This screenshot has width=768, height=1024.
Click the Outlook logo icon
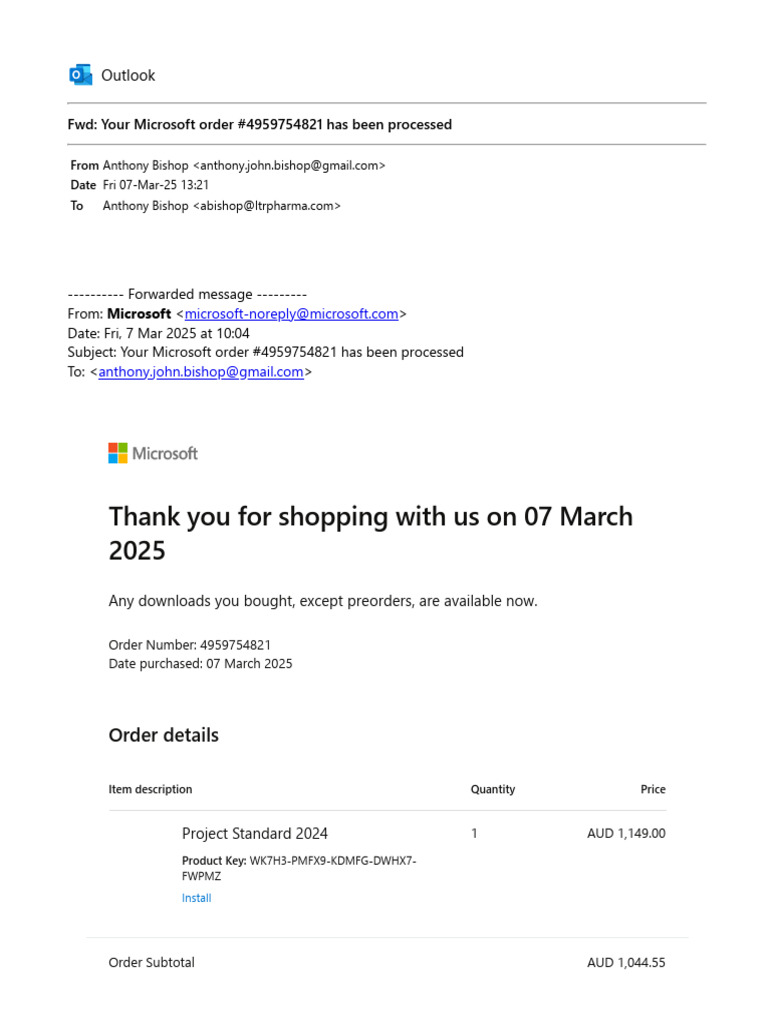[80, 75]
